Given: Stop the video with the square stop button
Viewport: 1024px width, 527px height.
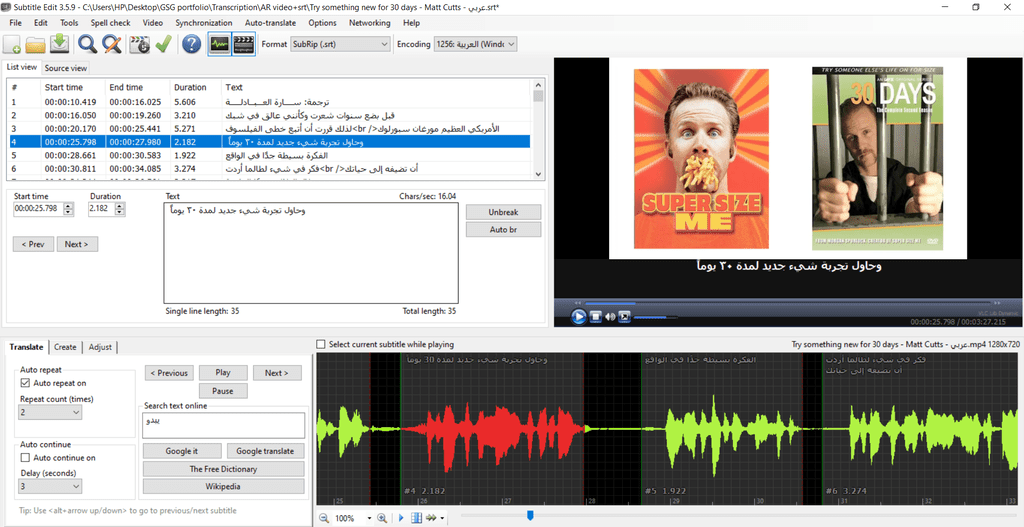Looking at the screenshot, I should [596, 317].
